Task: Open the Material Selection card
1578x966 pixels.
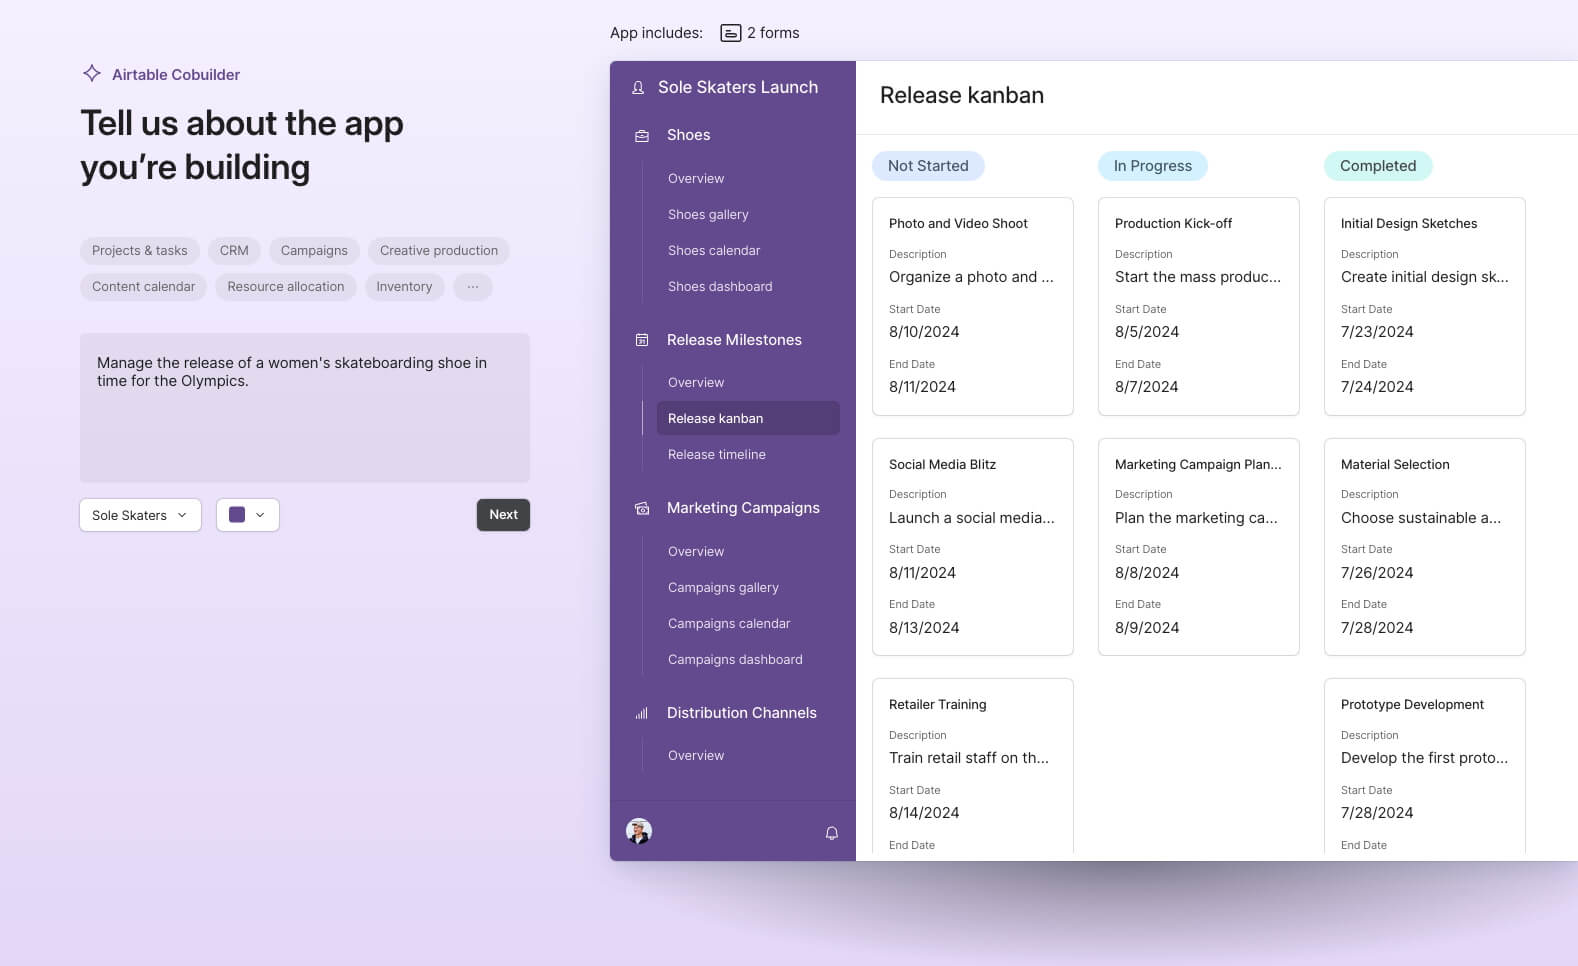Action: [1425, 547]
